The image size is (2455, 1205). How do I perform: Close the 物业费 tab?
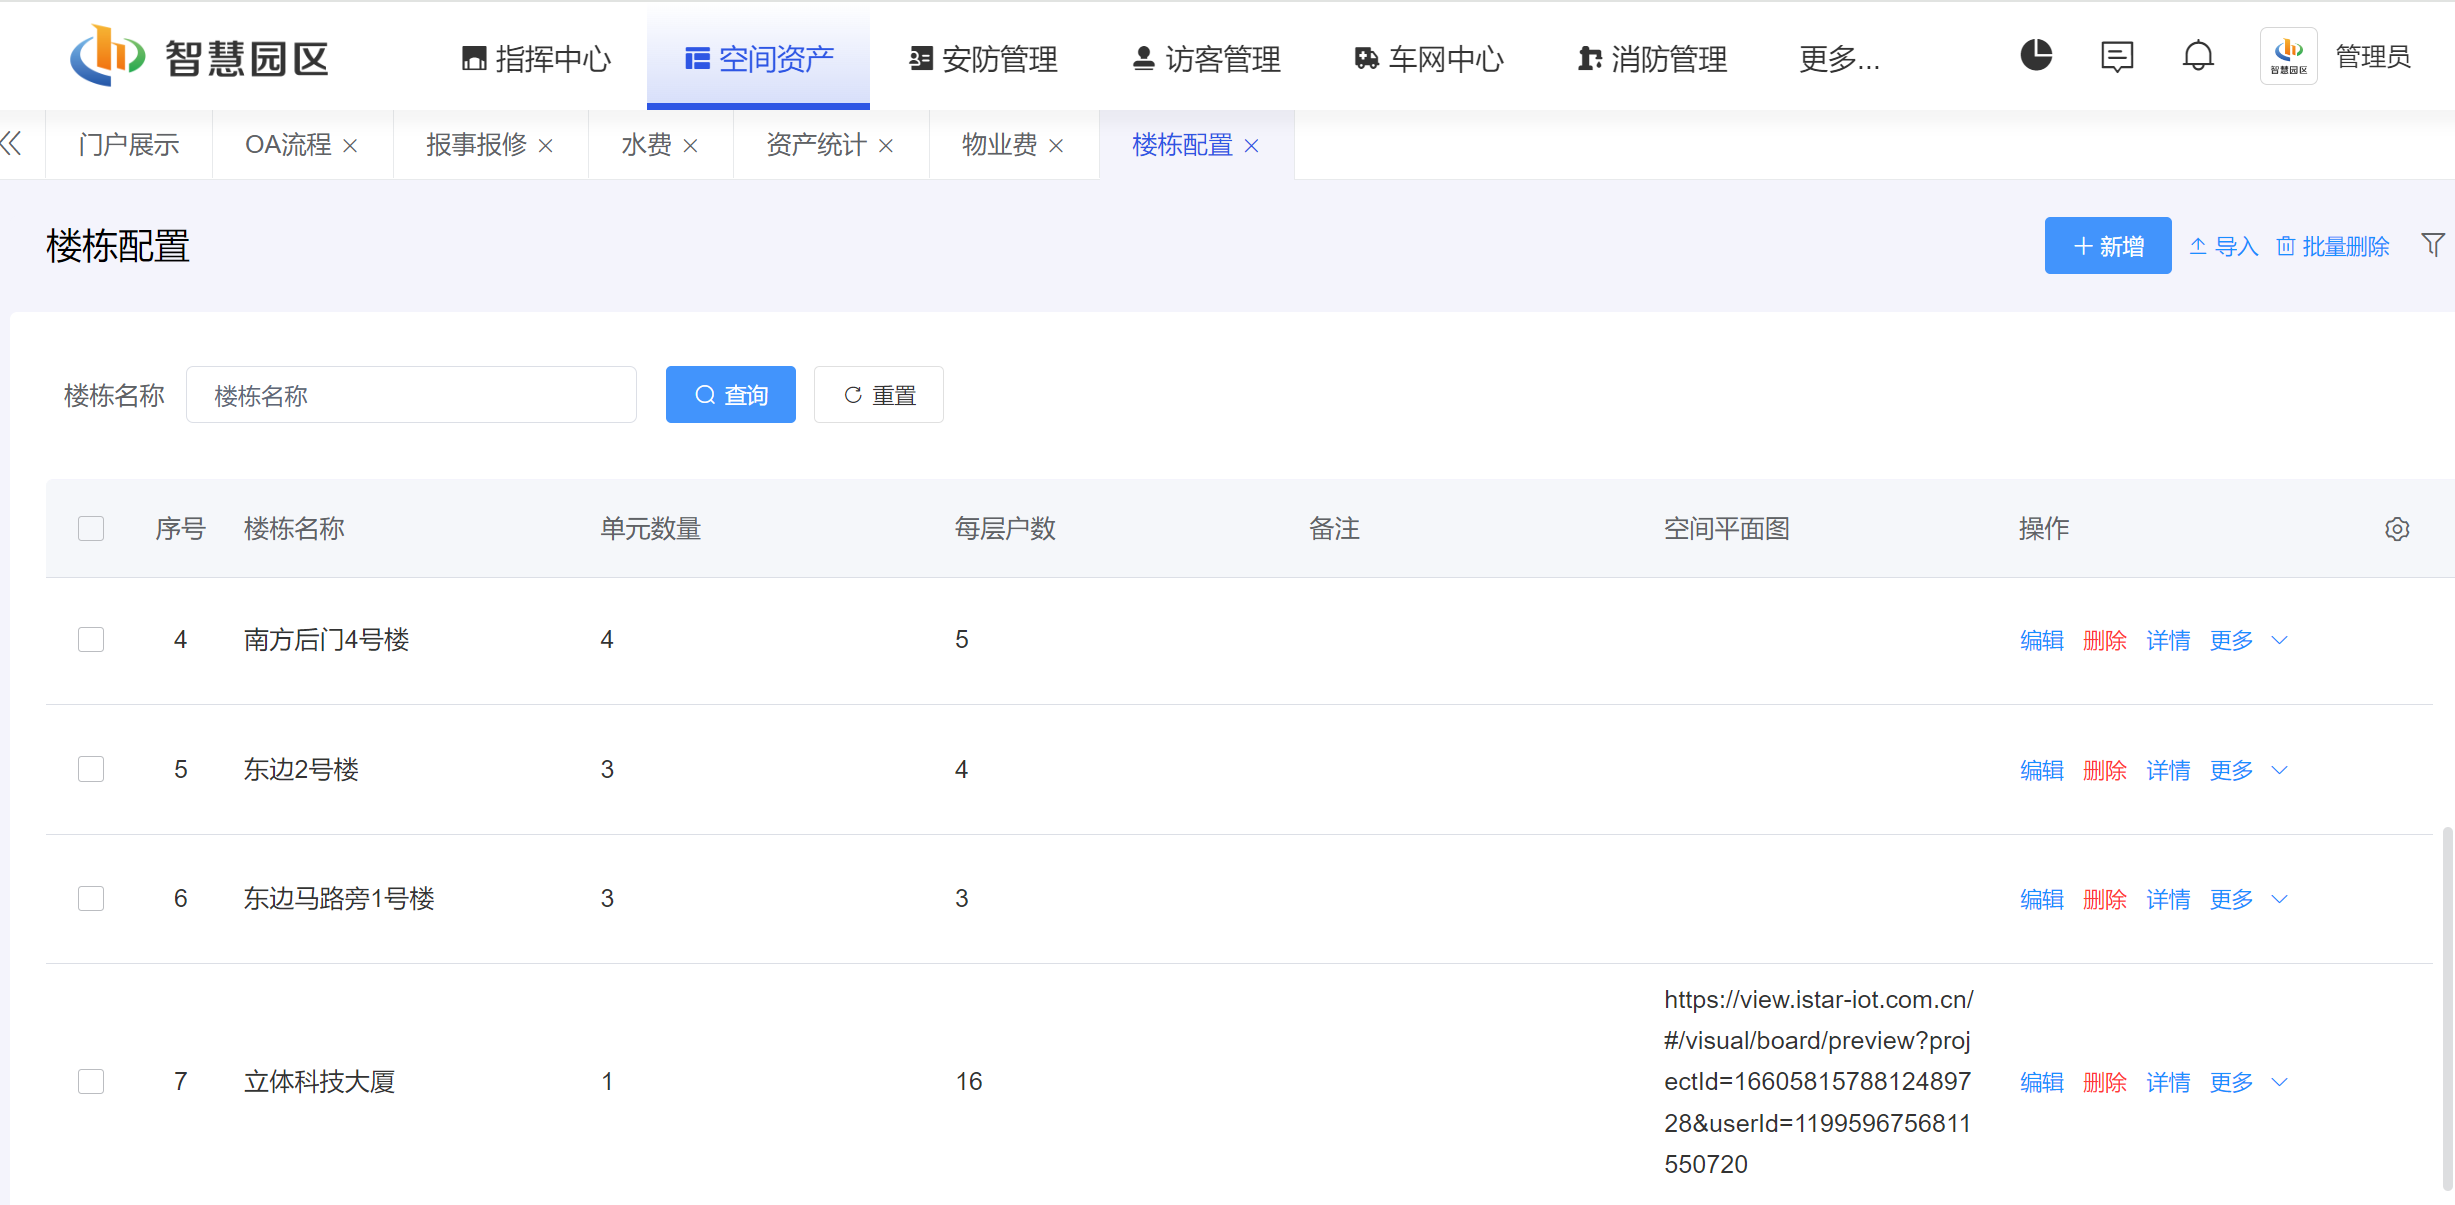[1056, 146]
